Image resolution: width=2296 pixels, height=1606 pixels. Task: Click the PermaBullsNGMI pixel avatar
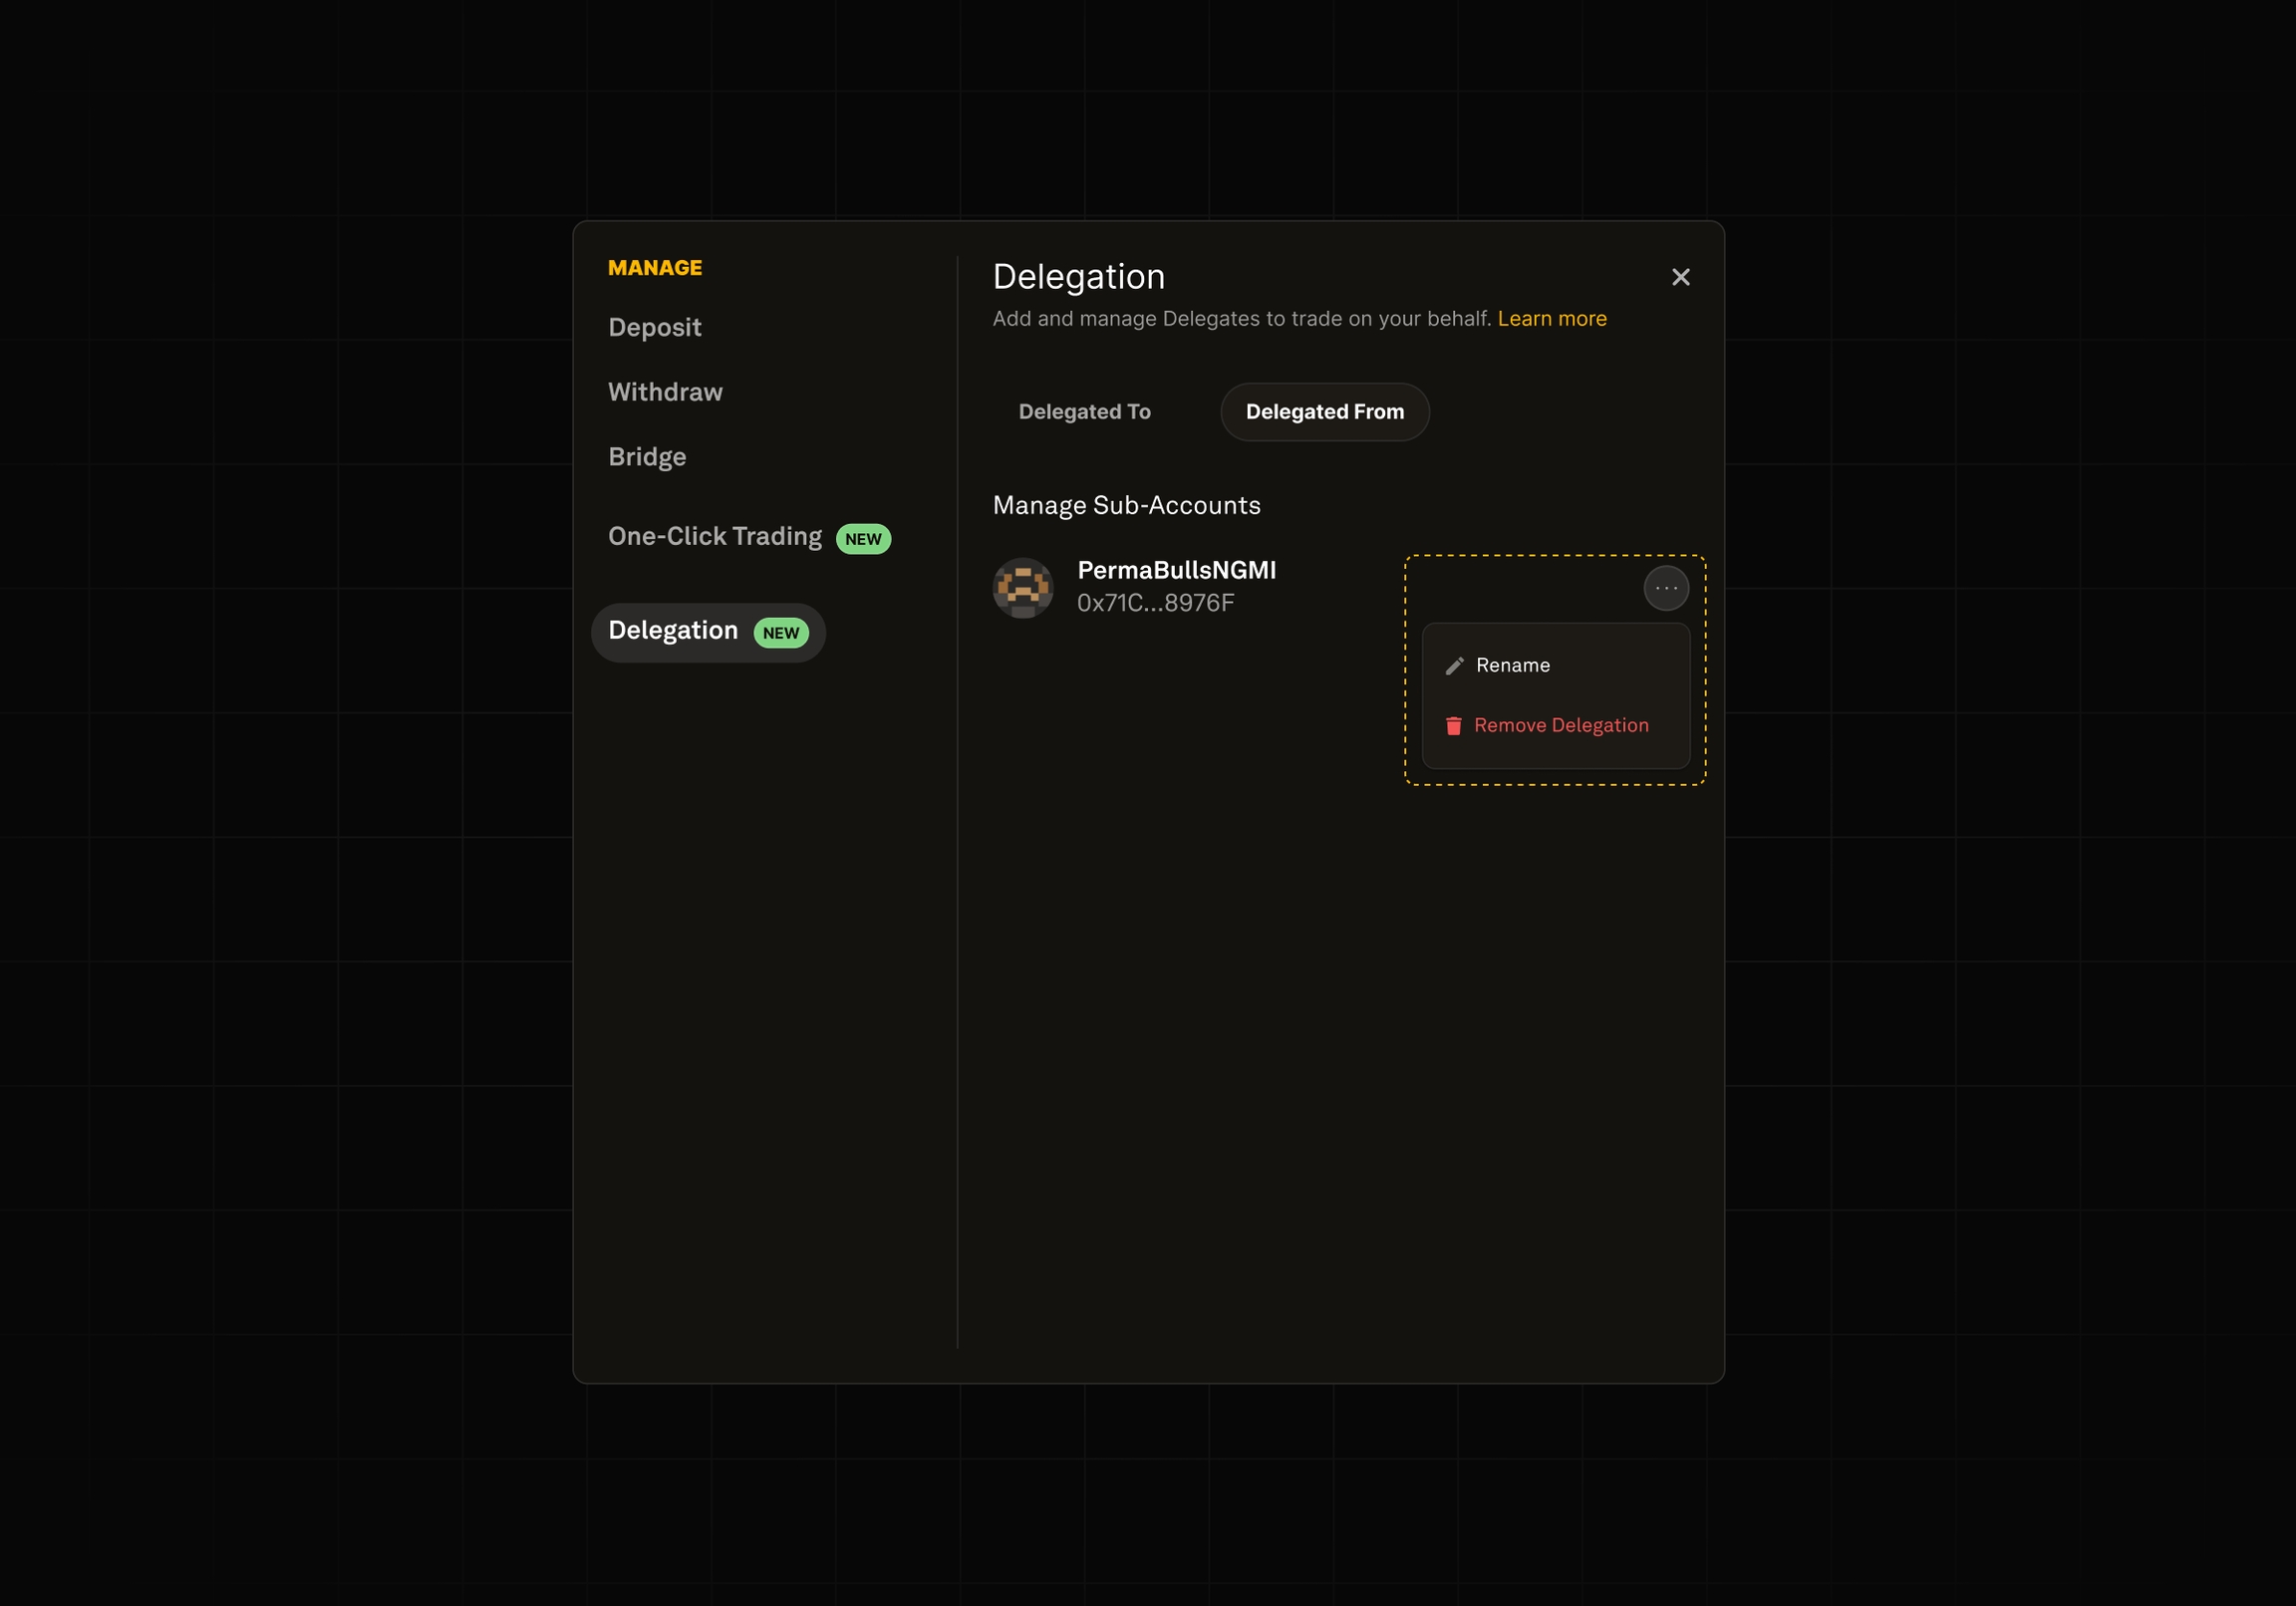1022,588
